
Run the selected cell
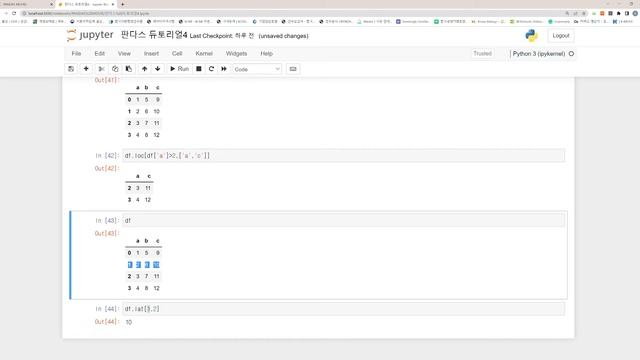[180, 69]
